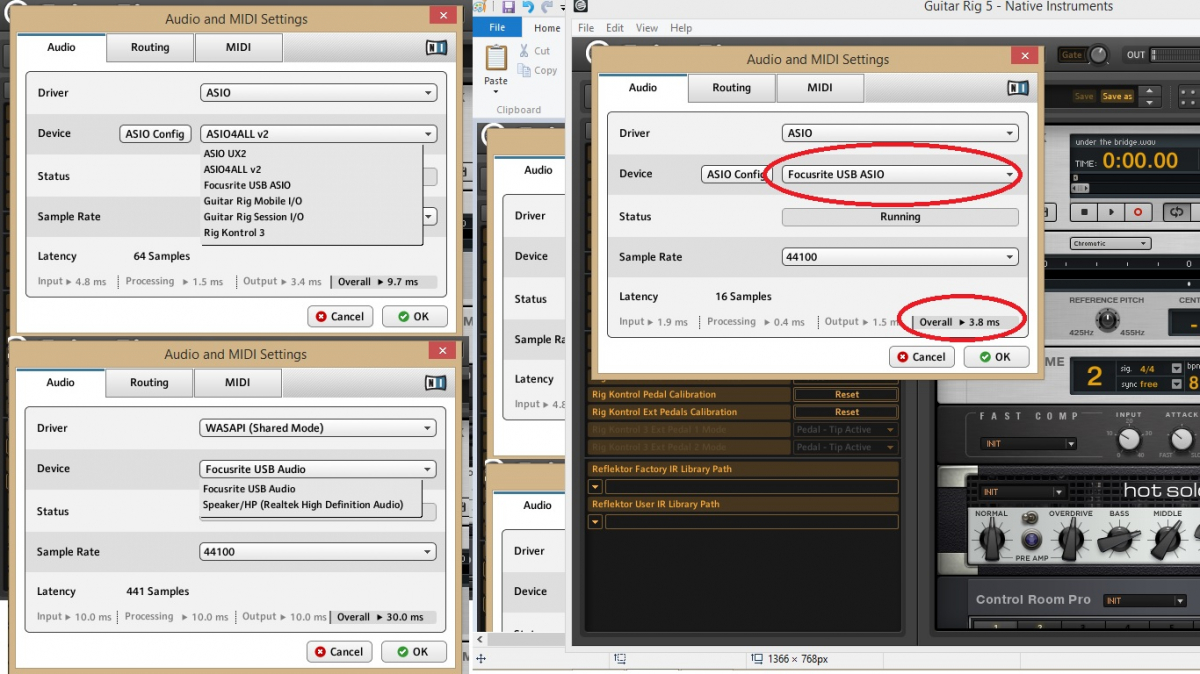Switch to Routing tab in top-left dialog
The width and height of the screenshot is (1200, 674).
(x=150, y=47)
